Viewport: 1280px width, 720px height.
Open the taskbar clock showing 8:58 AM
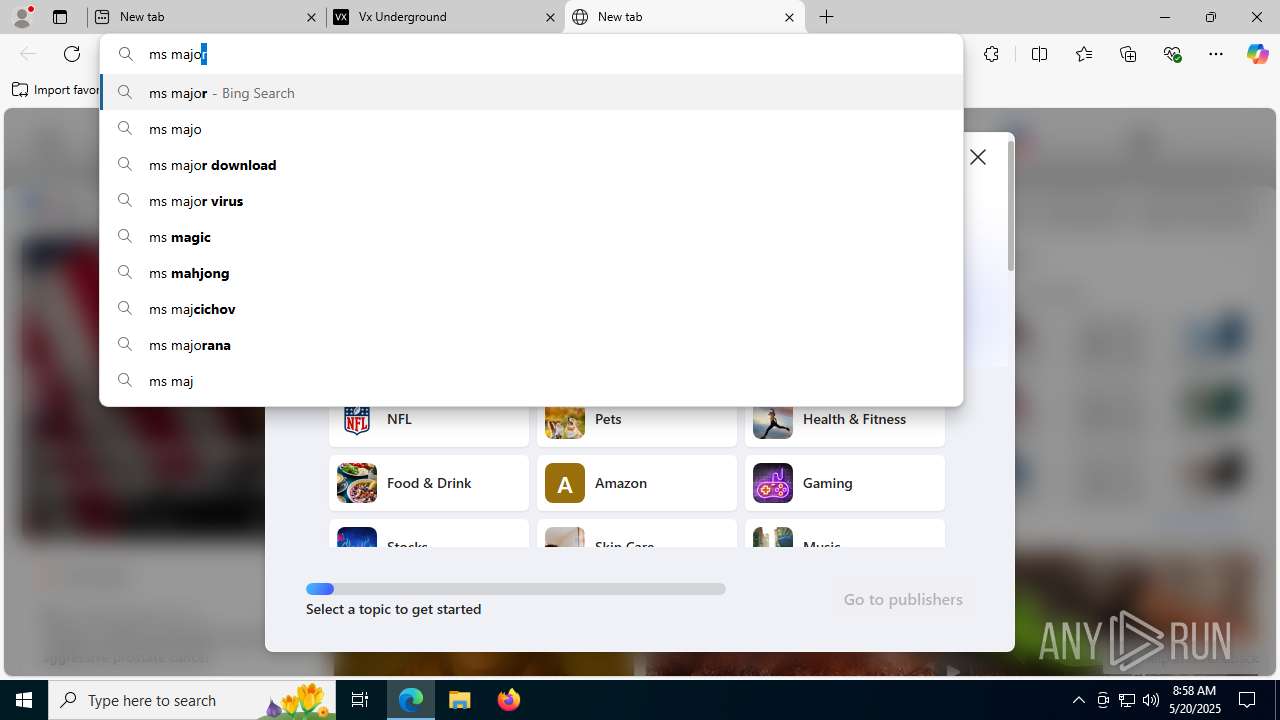point(1194,700)
